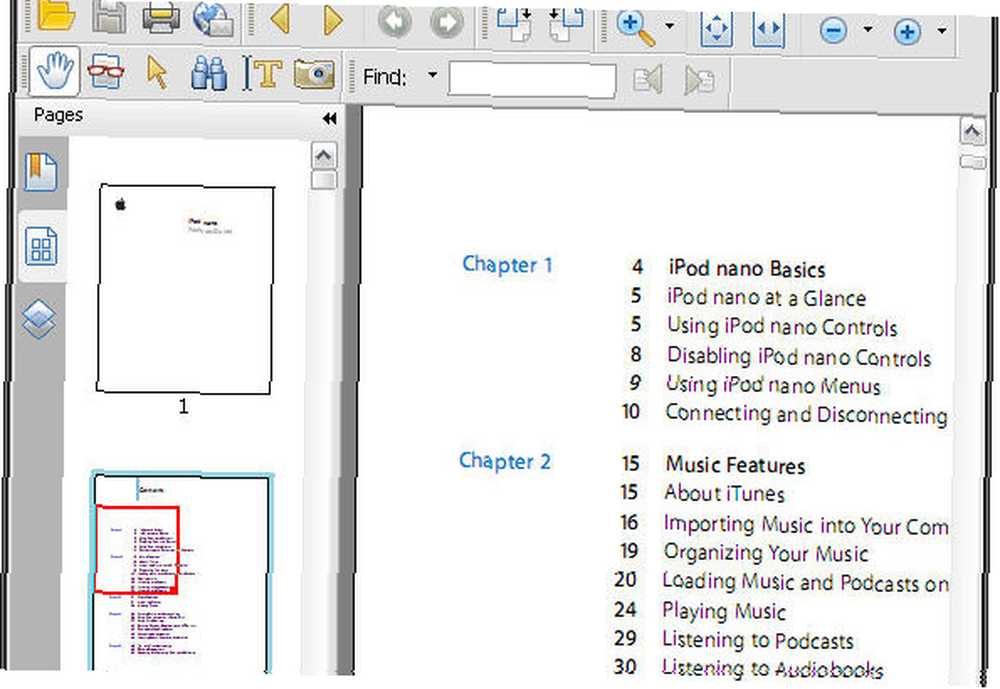Viewport: 1000px width, 689px height.
Task: Click into the Find text field
Action: click(x=532, y=80)
